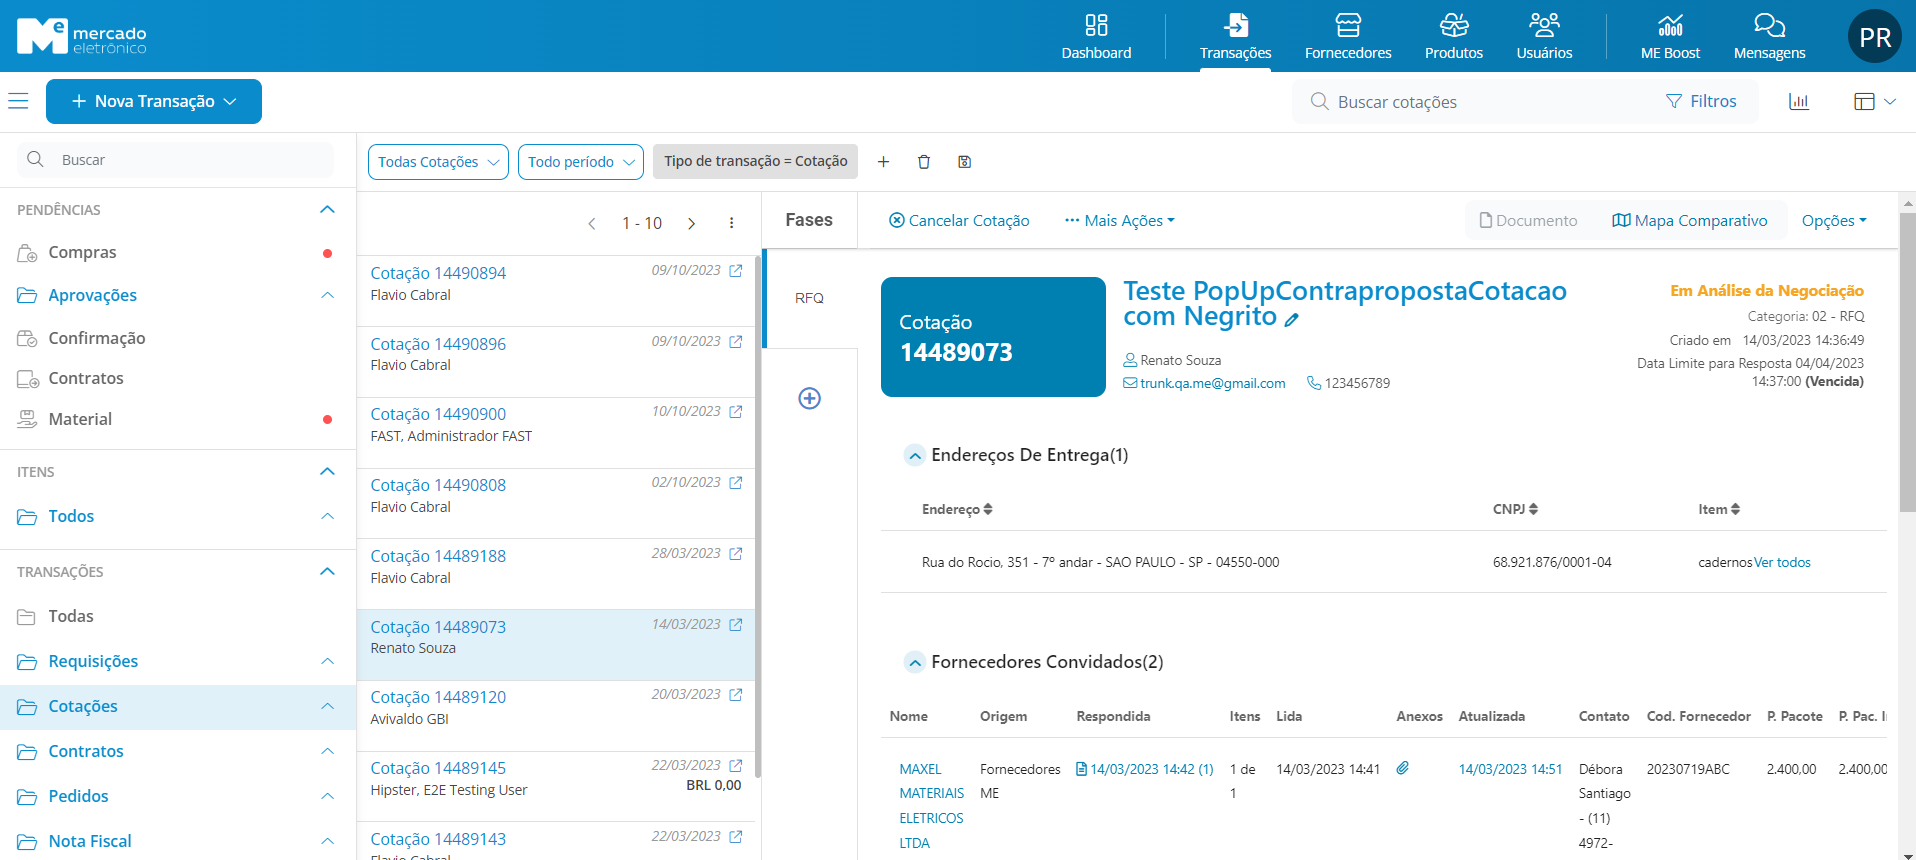Add a new filter with the plus icon
Viewport: 1916px width, 860px height.
coord(883,162)
